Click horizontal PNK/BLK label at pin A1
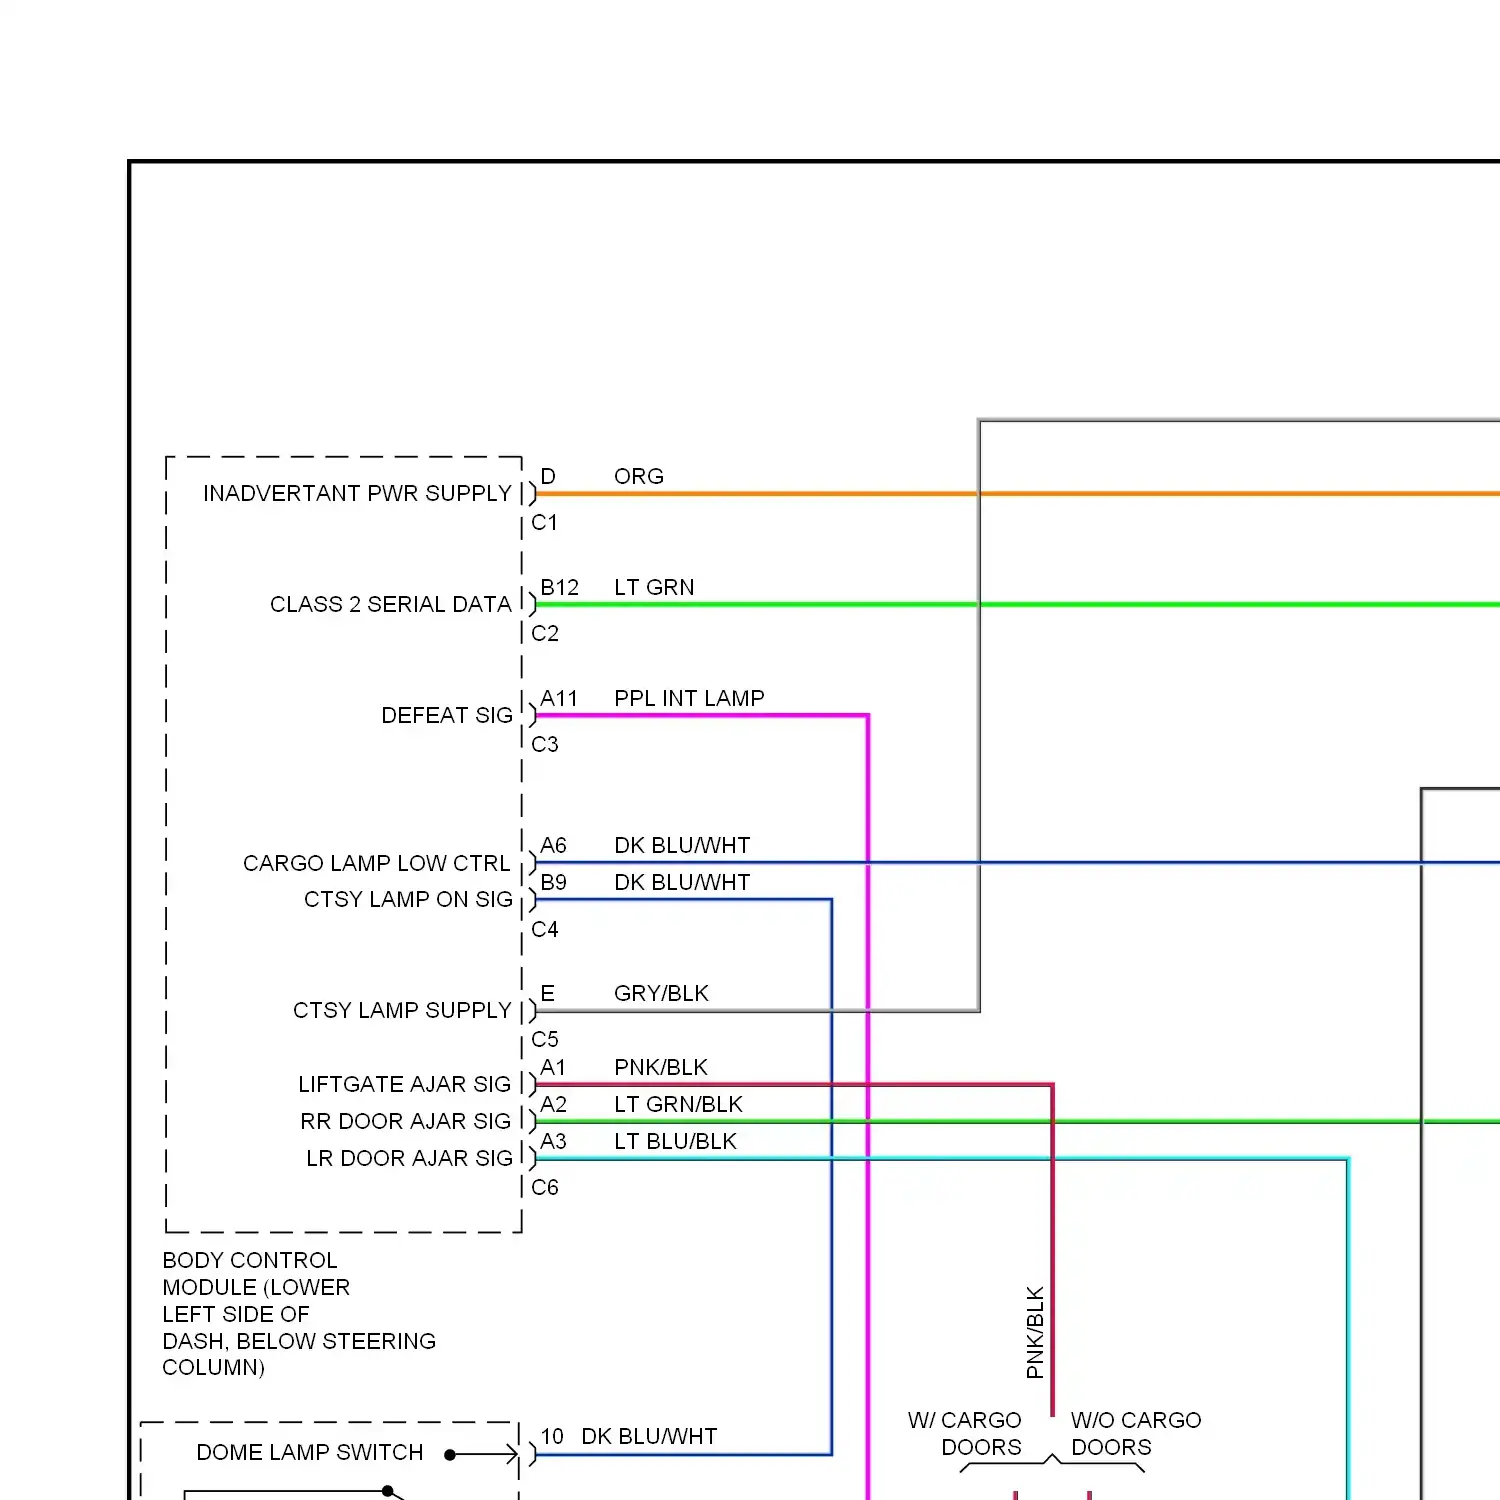The height and width of the screenshot is (1500, 1500). pos(661,1067)
